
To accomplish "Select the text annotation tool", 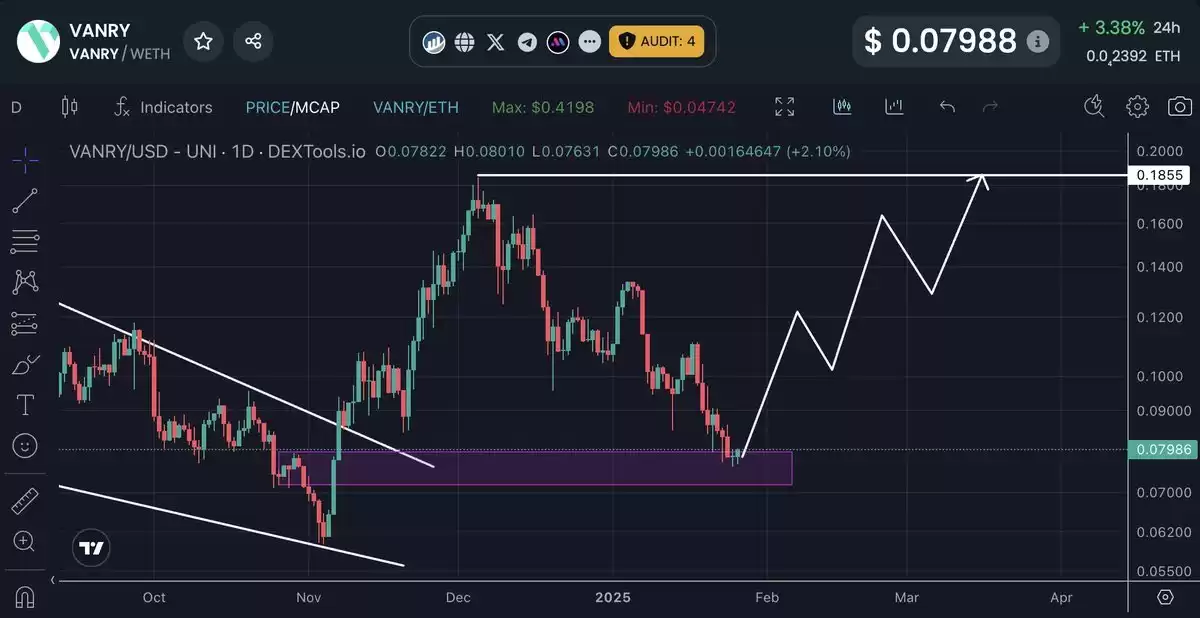I will pyautogui.click(x=26, y=405).
